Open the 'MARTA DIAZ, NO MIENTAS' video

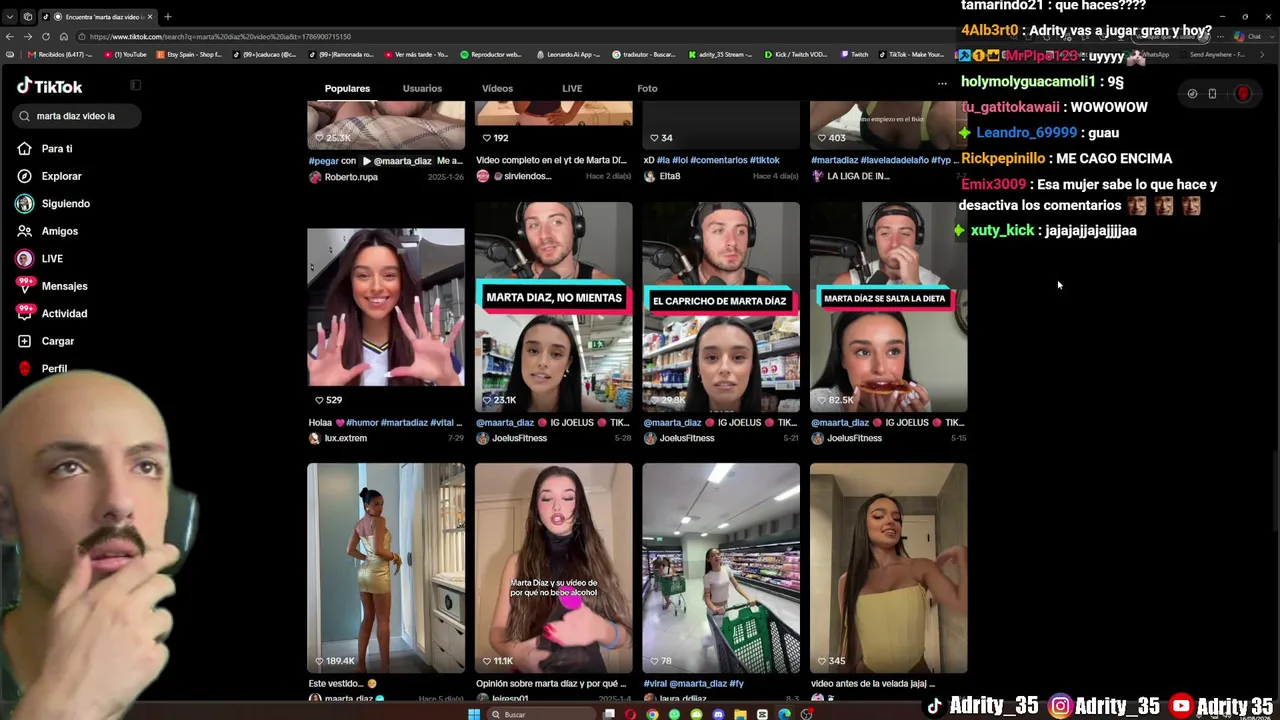click(x=553, y=307)
